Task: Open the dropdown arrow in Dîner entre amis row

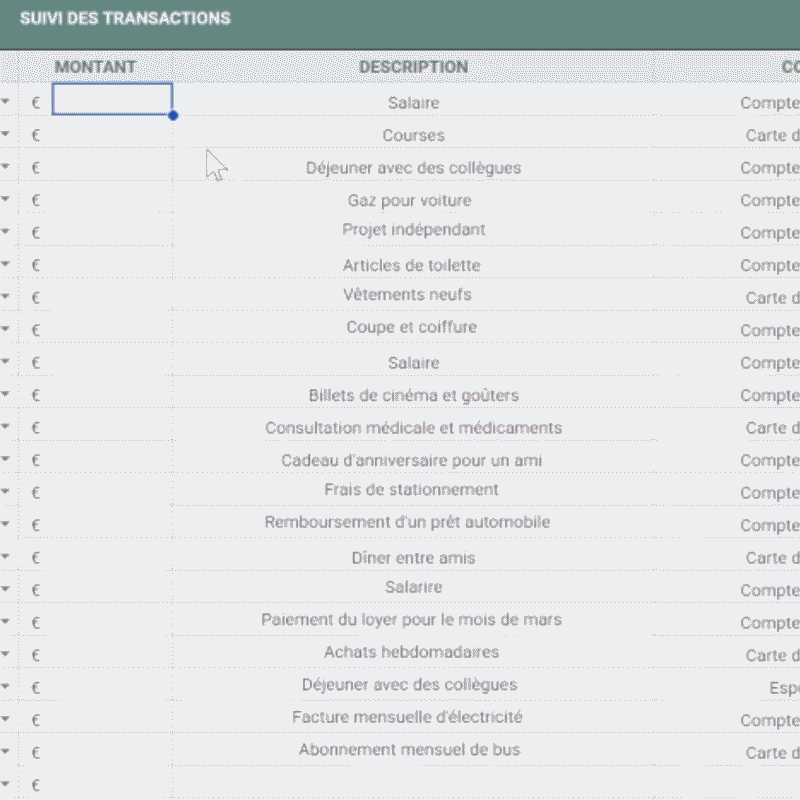Action: 6,558
